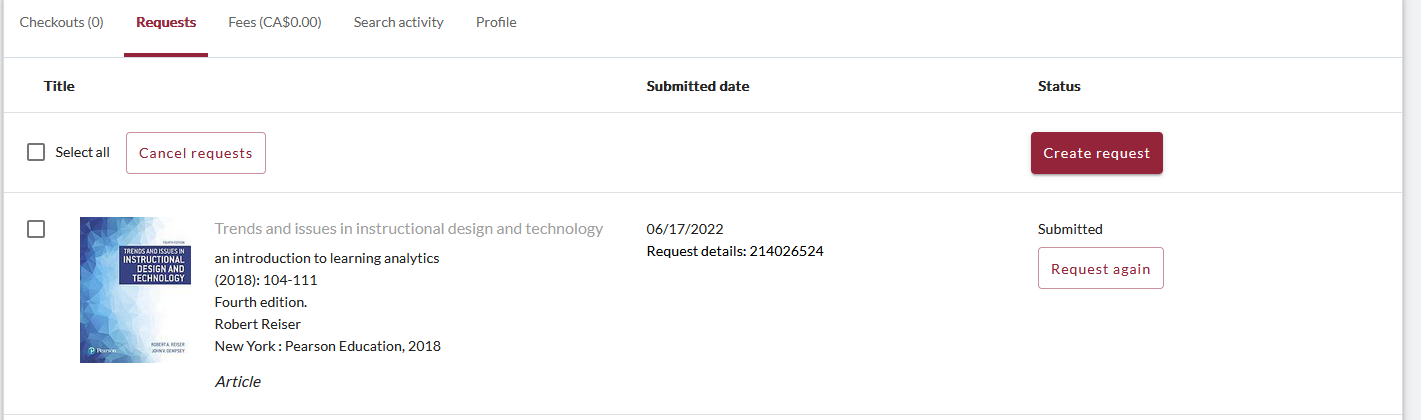The width and height of the screenshot is (1421, 420).
Task: Click the Request again button
Action: click(x=1101, y=268)
